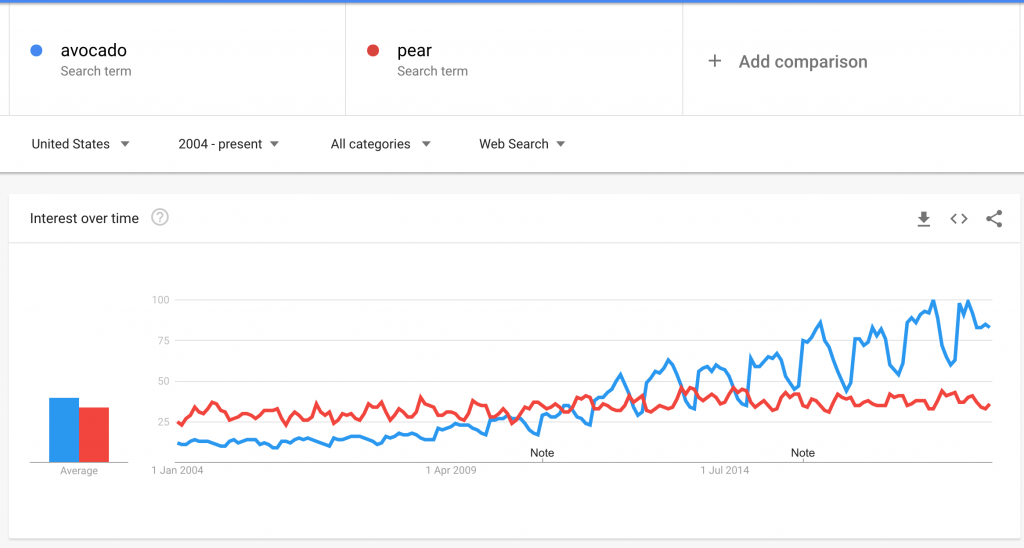Click the red pear color dot
Screen dimensions: 1024x548
373,50
